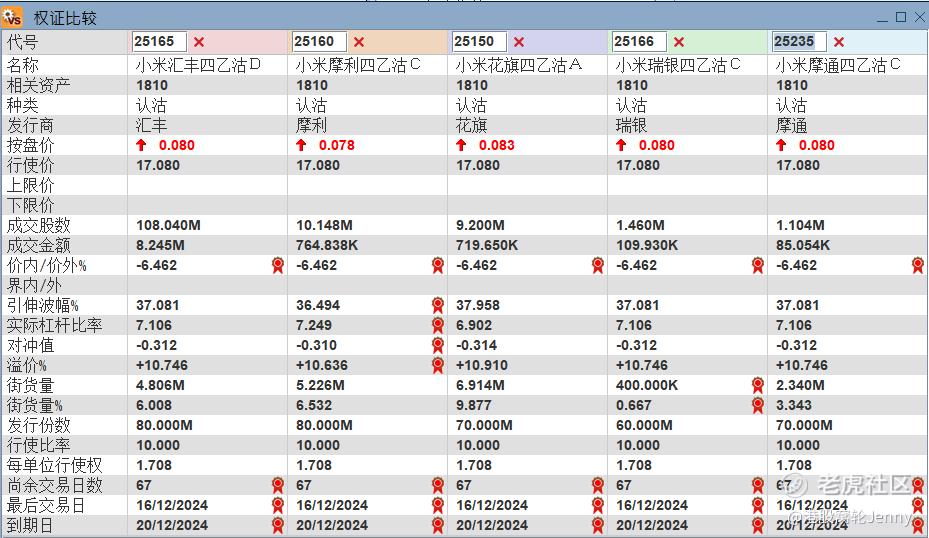Screen dimensions: 929x538
Task: Click the issuer name 汇丰
Action: coord(152,125)
